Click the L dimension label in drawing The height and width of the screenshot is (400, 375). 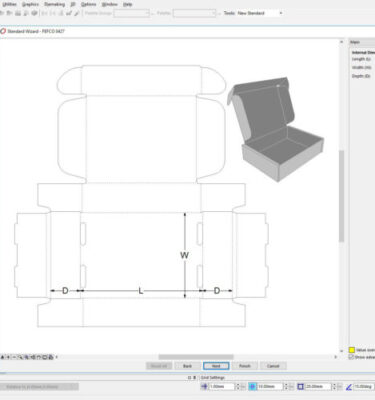point(141,291)
